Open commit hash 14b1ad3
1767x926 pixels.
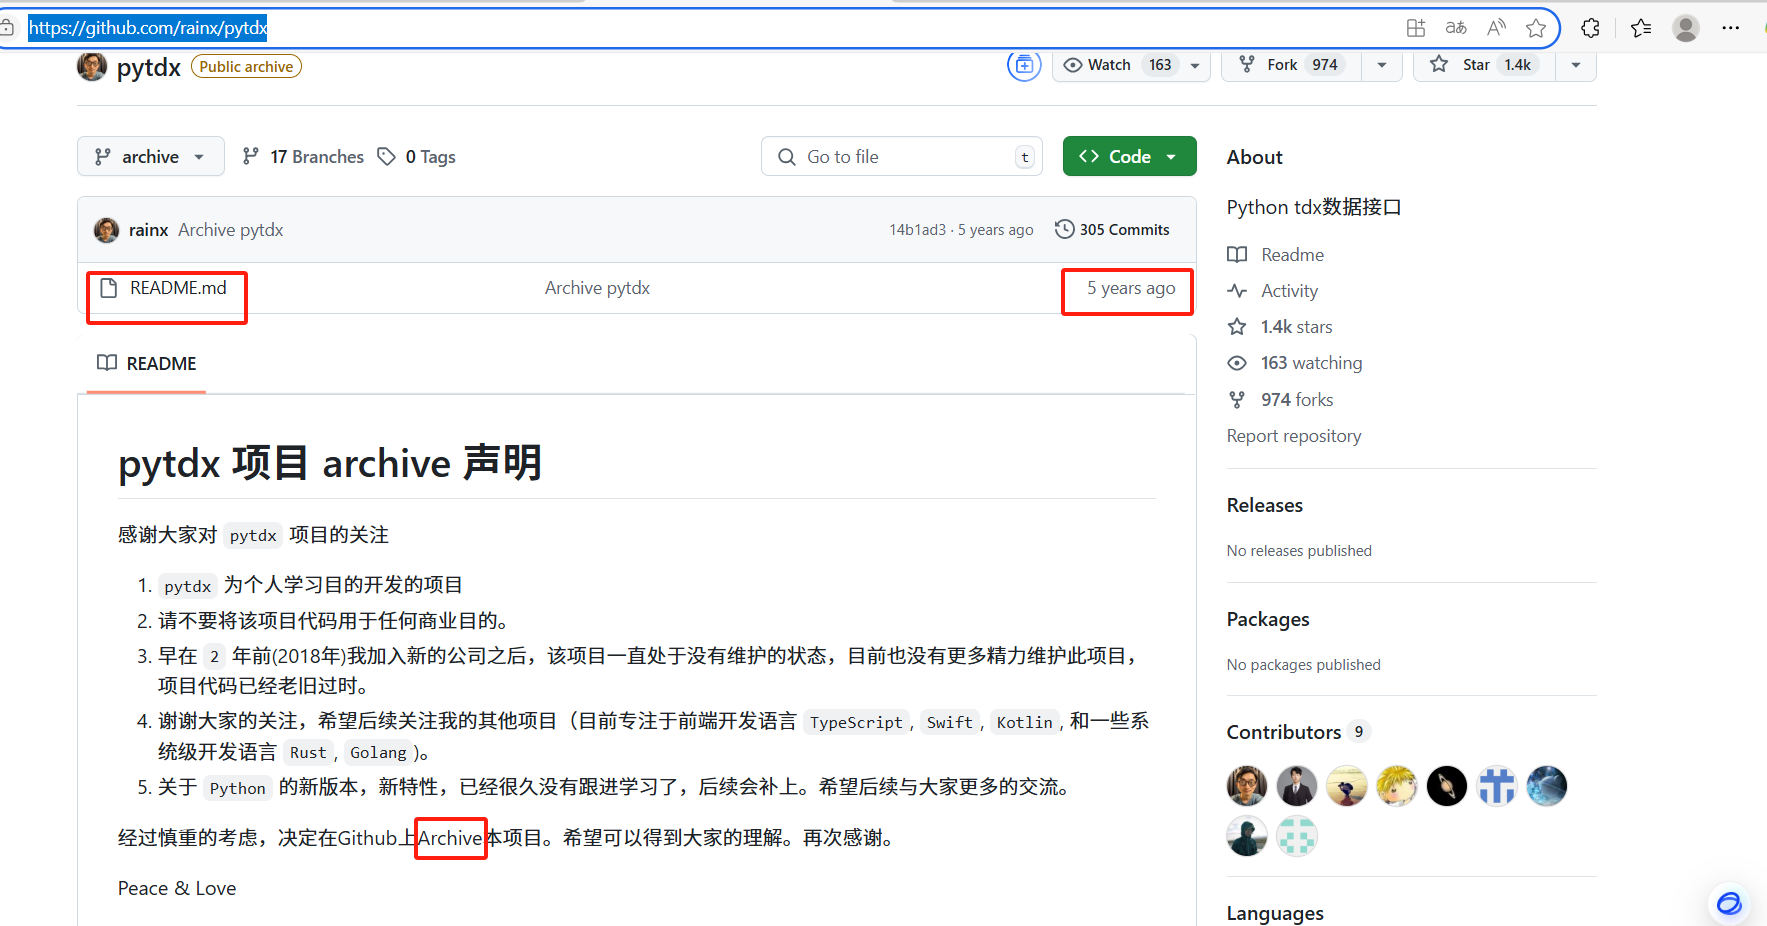tap(917, 230)
